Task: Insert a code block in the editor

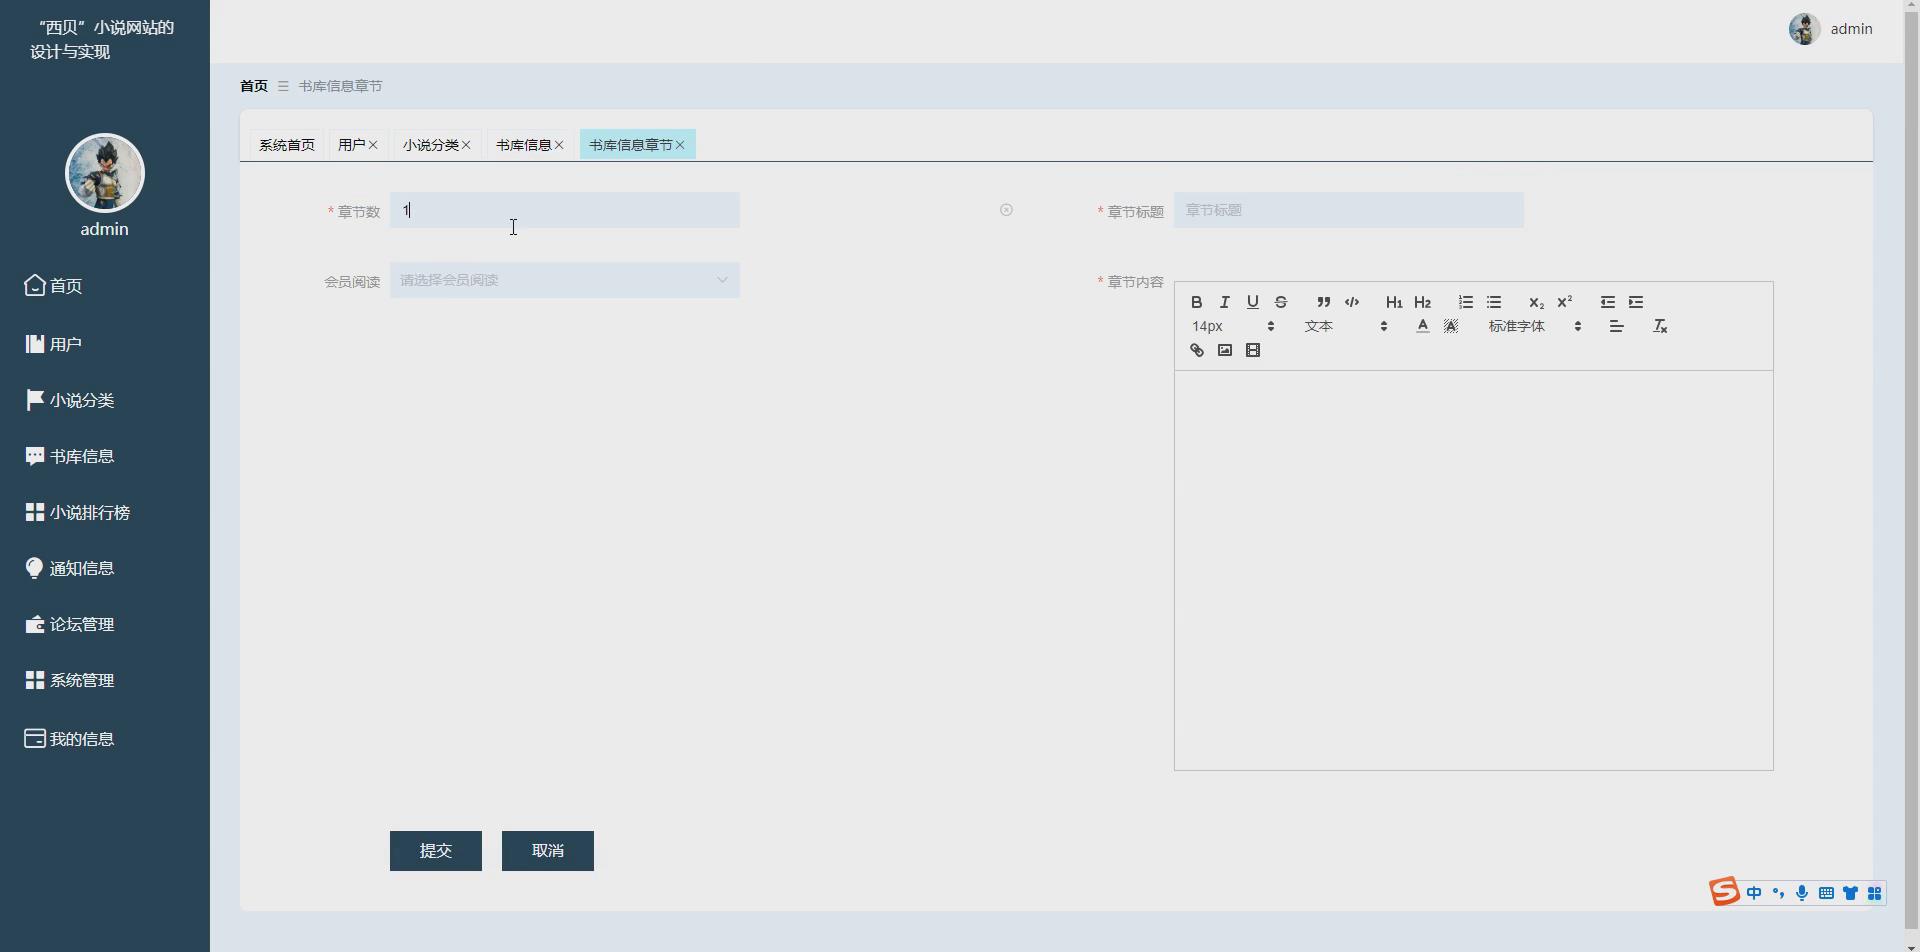Action: pyautogui.click(x=1352, y=302)
